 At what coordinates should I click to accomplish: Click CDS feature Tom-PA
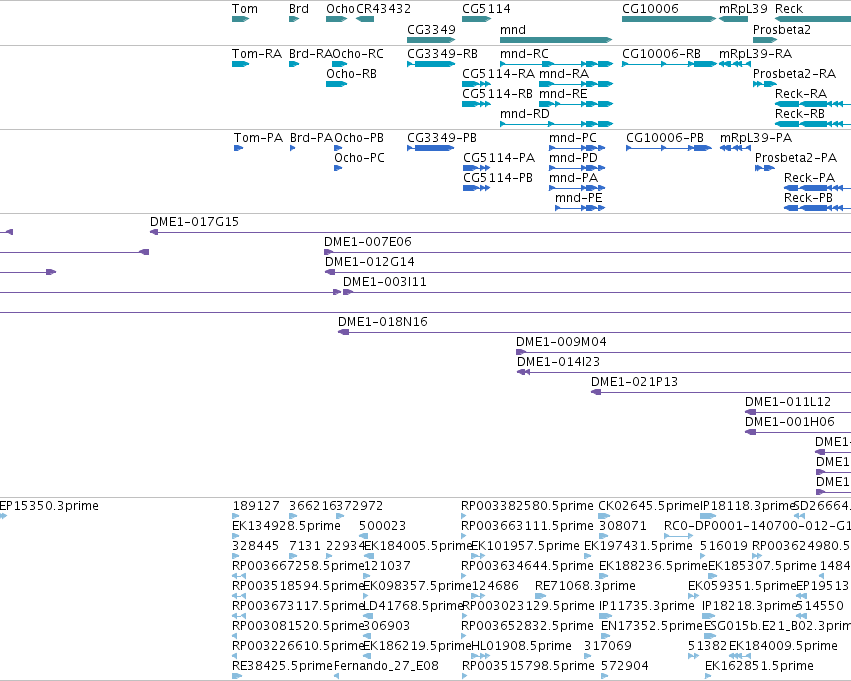238,148
